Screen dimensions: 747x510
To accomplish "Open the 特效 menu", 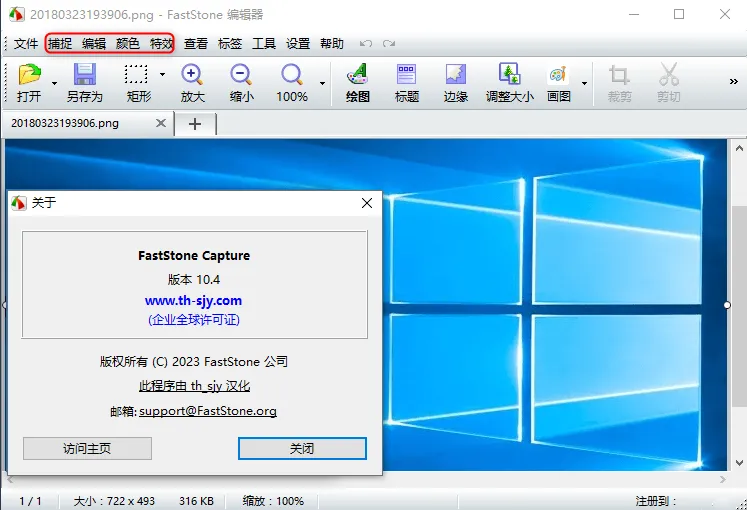I will click(161, 44).
